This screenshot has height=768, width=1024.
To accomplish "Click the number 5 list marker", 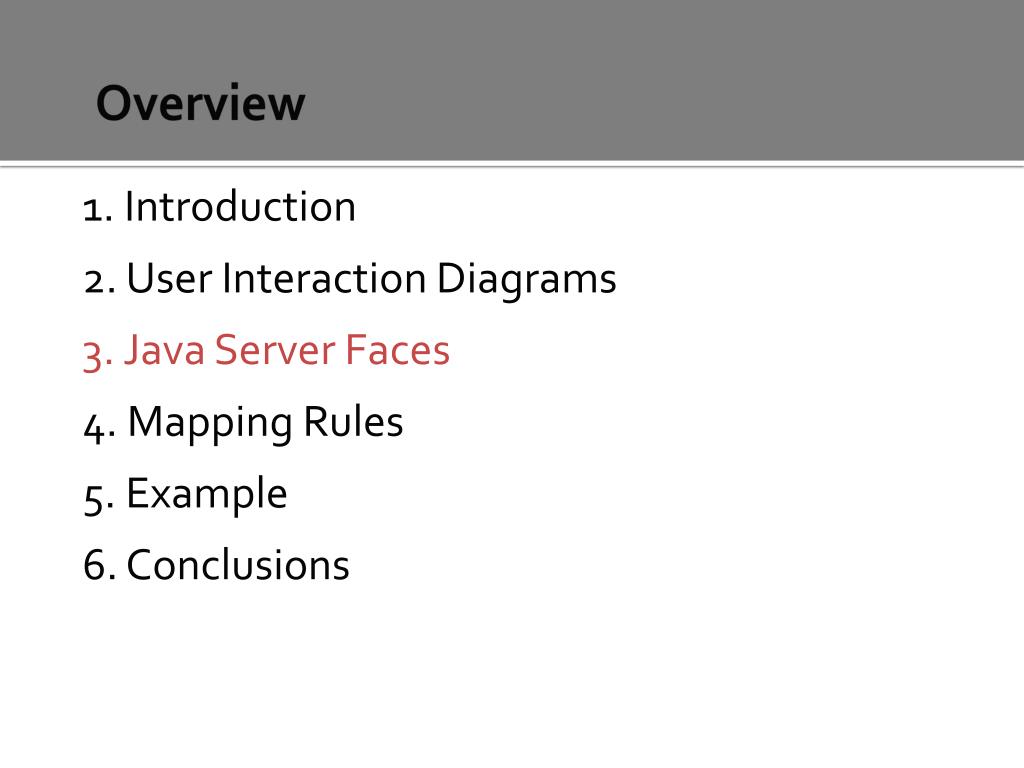I will [99, 500].
